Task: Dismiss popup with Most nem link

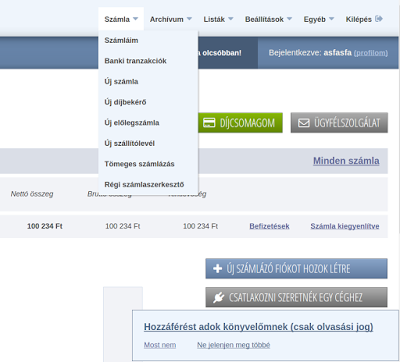Action: tap(160, 345)
